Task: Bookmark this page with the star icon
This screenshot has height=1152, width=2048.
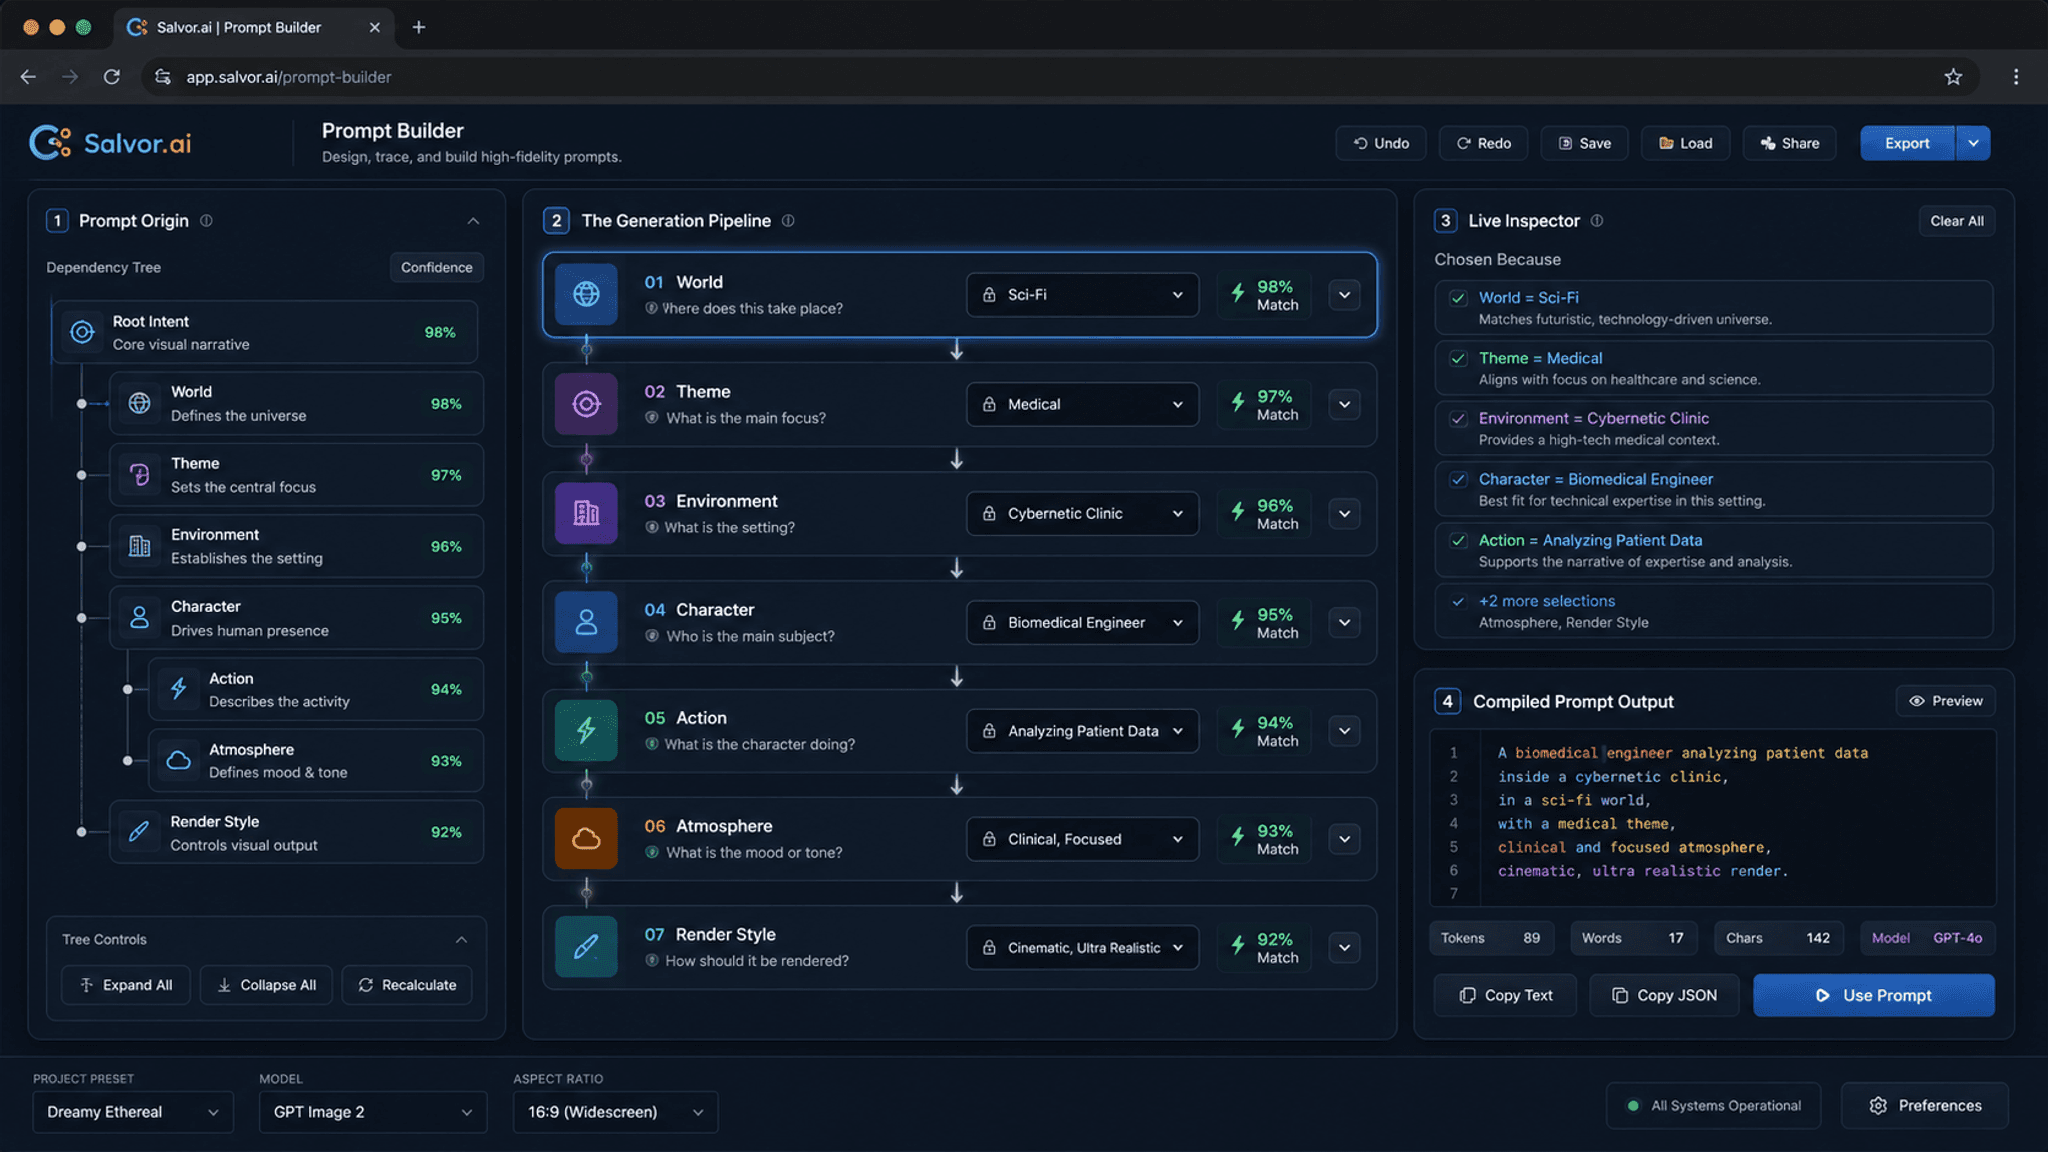Action: (x=1953, y=77)
